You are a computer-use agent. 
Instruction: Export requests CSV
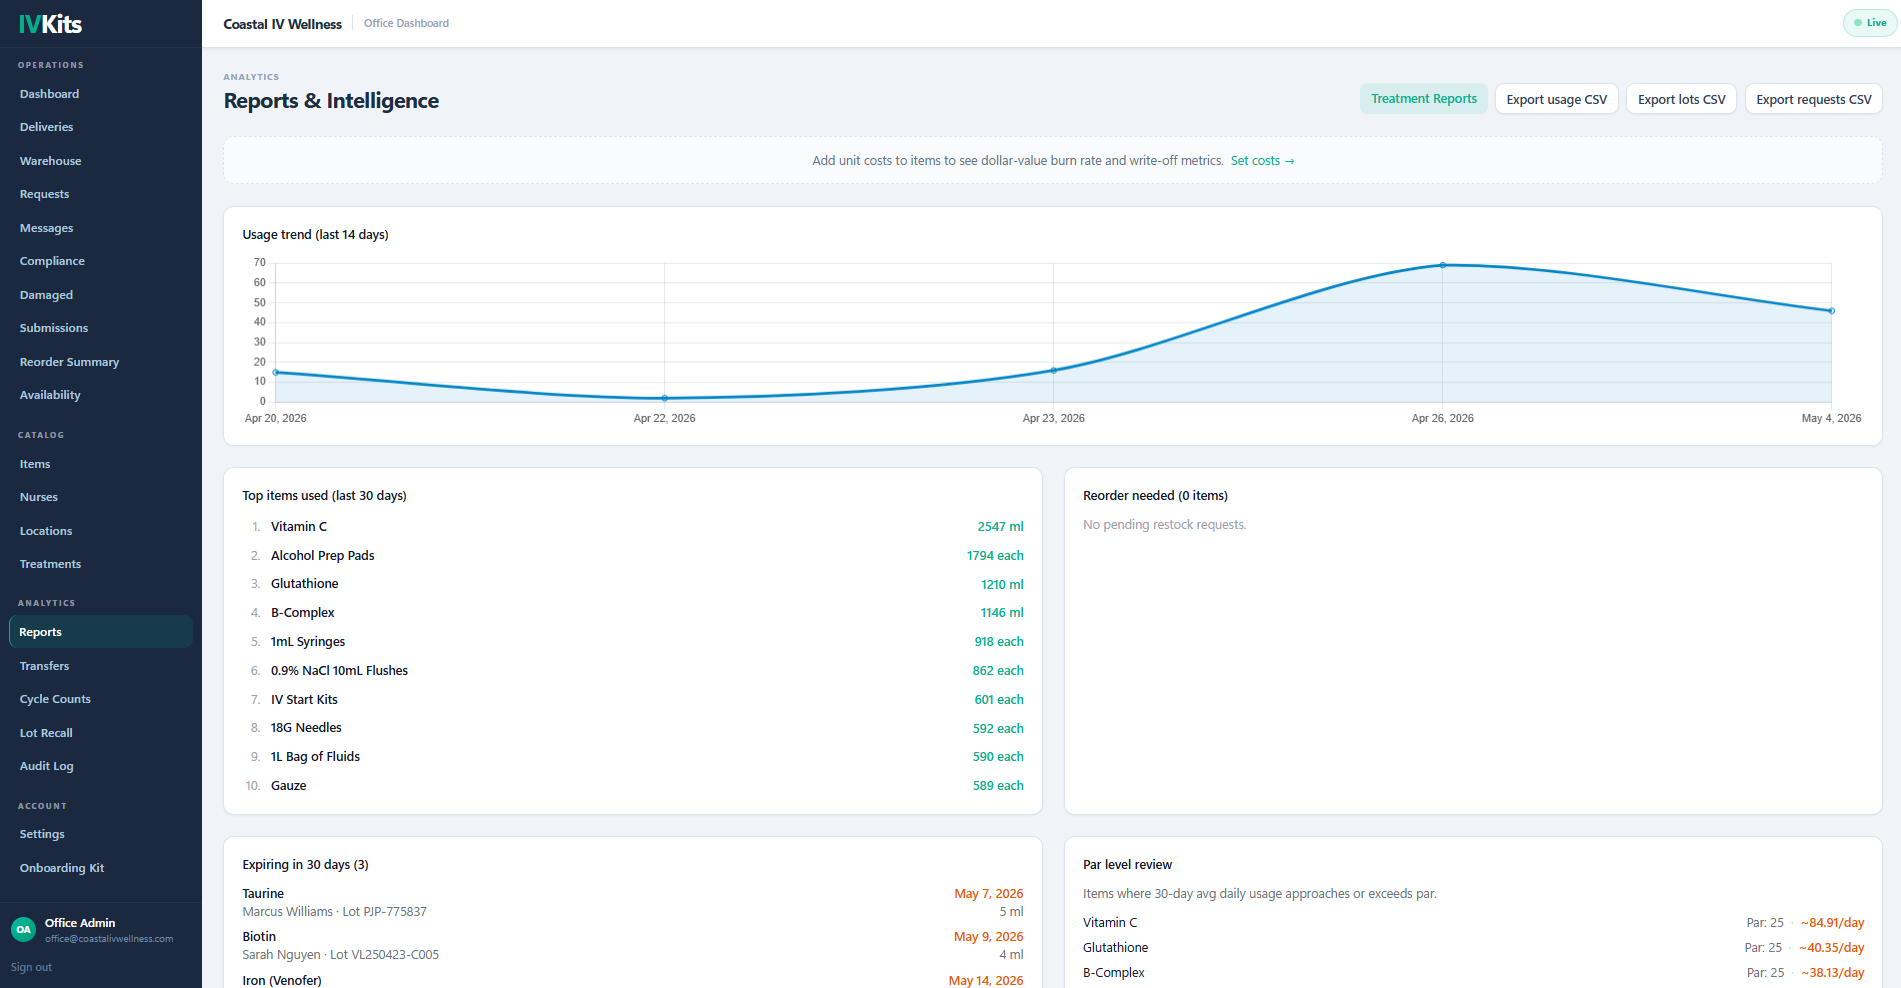(1814, 99)
